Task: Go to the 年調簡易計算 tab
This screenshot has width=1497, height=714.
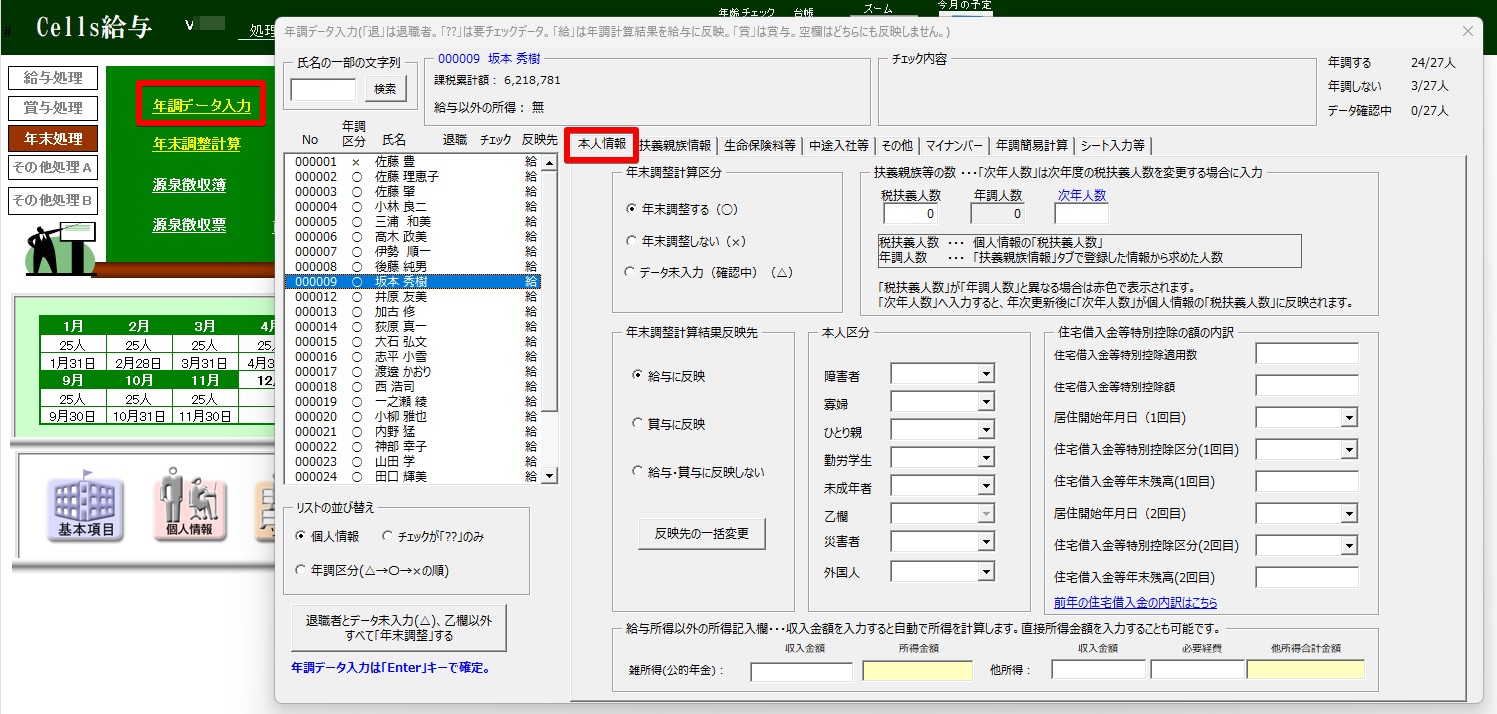Action: [1031, 146]
